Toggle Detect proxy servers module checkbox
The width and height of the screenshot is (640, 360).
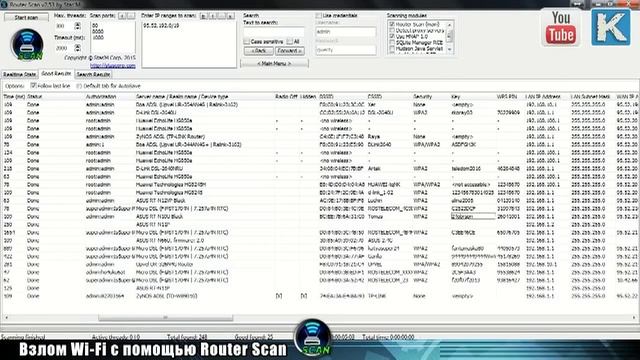tap(392, 30)
